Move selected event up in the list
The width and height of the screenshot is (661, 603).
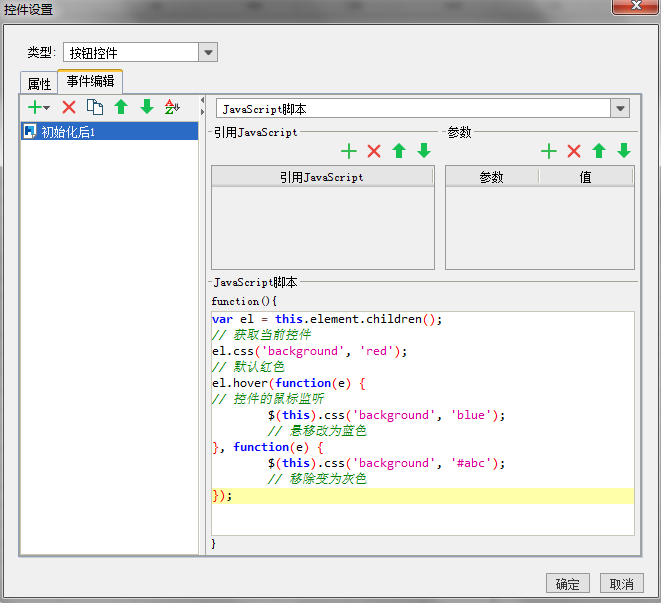(121, 107)
